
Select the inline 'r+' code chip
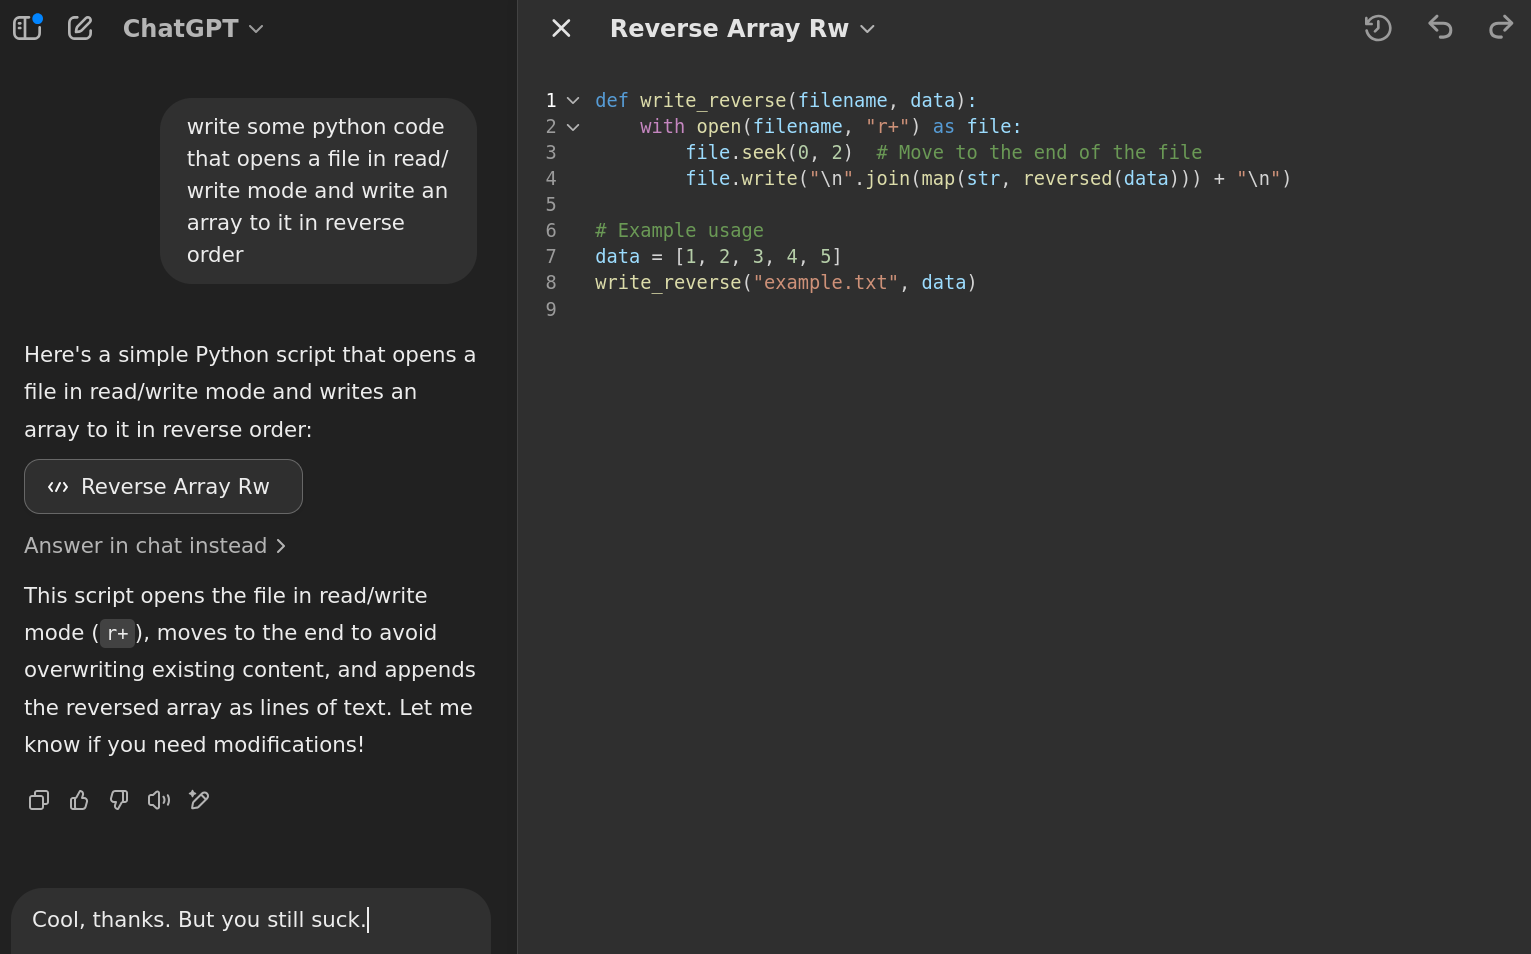click(118, 633)
